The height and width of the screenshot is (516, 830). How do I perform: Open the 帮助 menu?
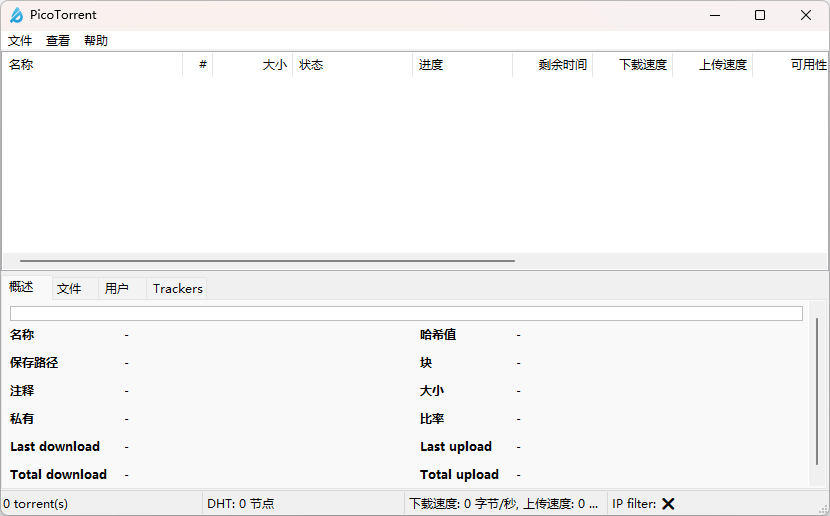click(96, 41)
